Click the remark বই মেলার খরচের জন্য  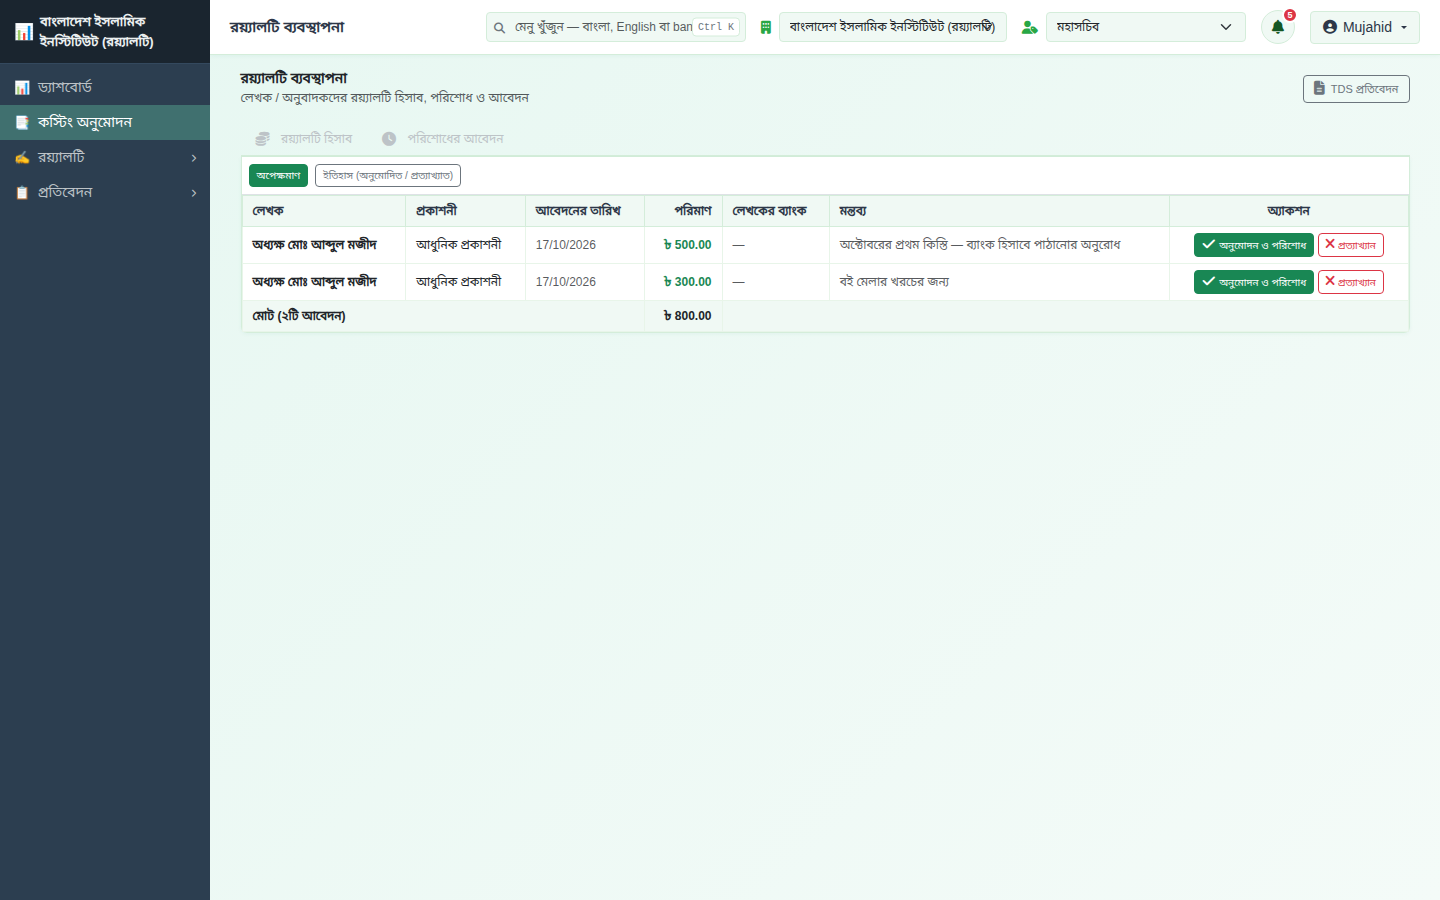coord(894,282)
